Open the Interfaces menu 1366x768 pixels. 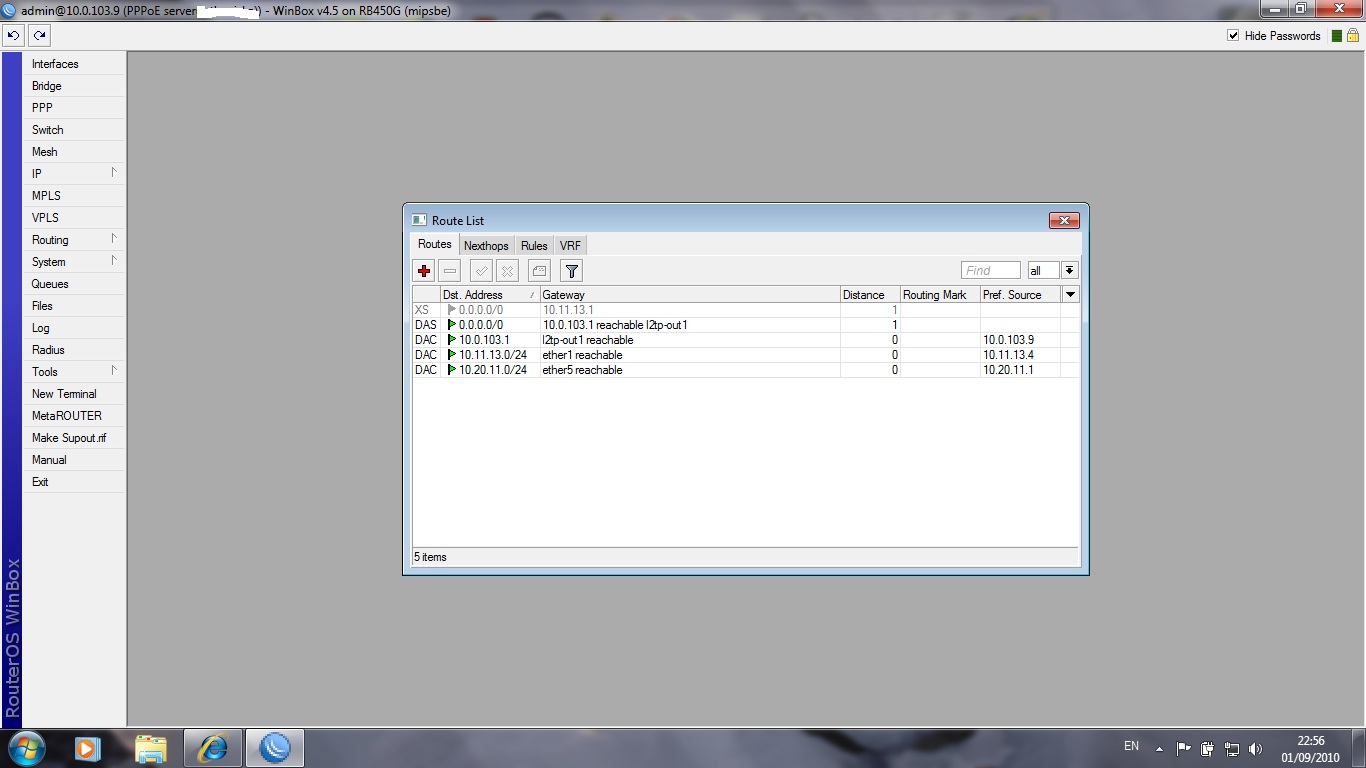tap(74, 64)
